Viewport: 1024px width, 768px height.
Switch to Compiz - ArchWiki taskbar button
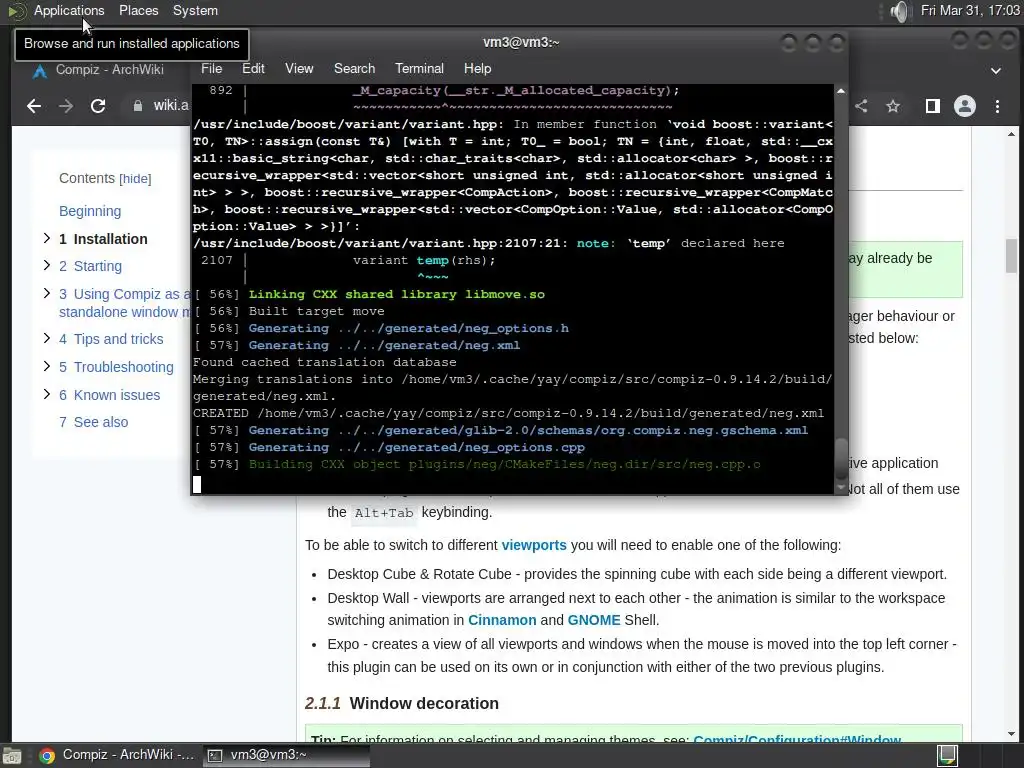118,755
